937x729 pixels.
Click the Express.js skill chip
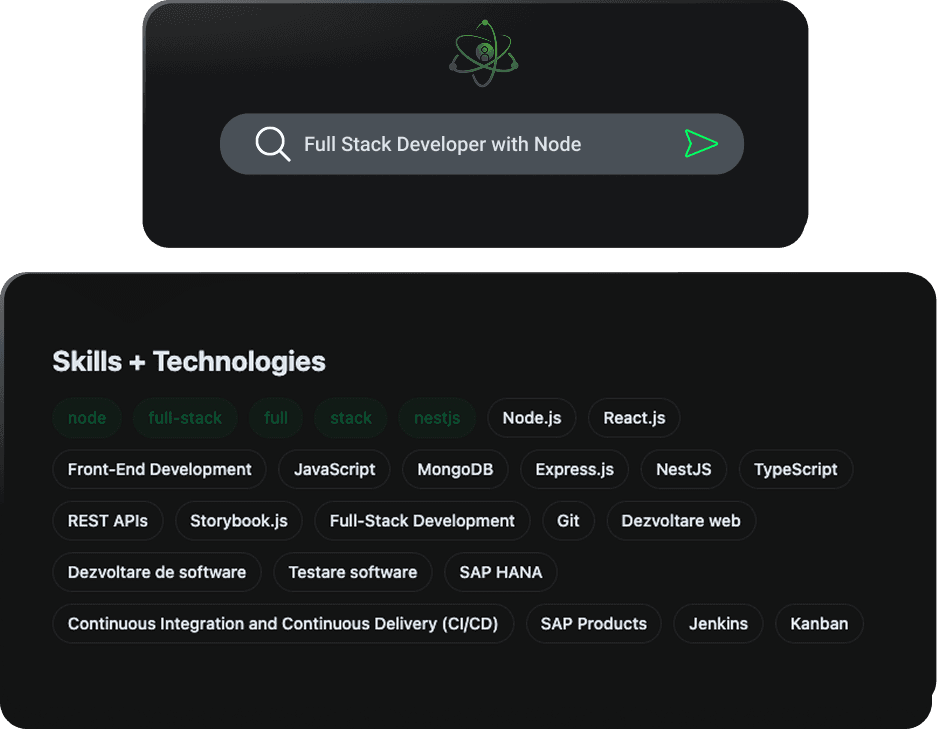point(575,469)
